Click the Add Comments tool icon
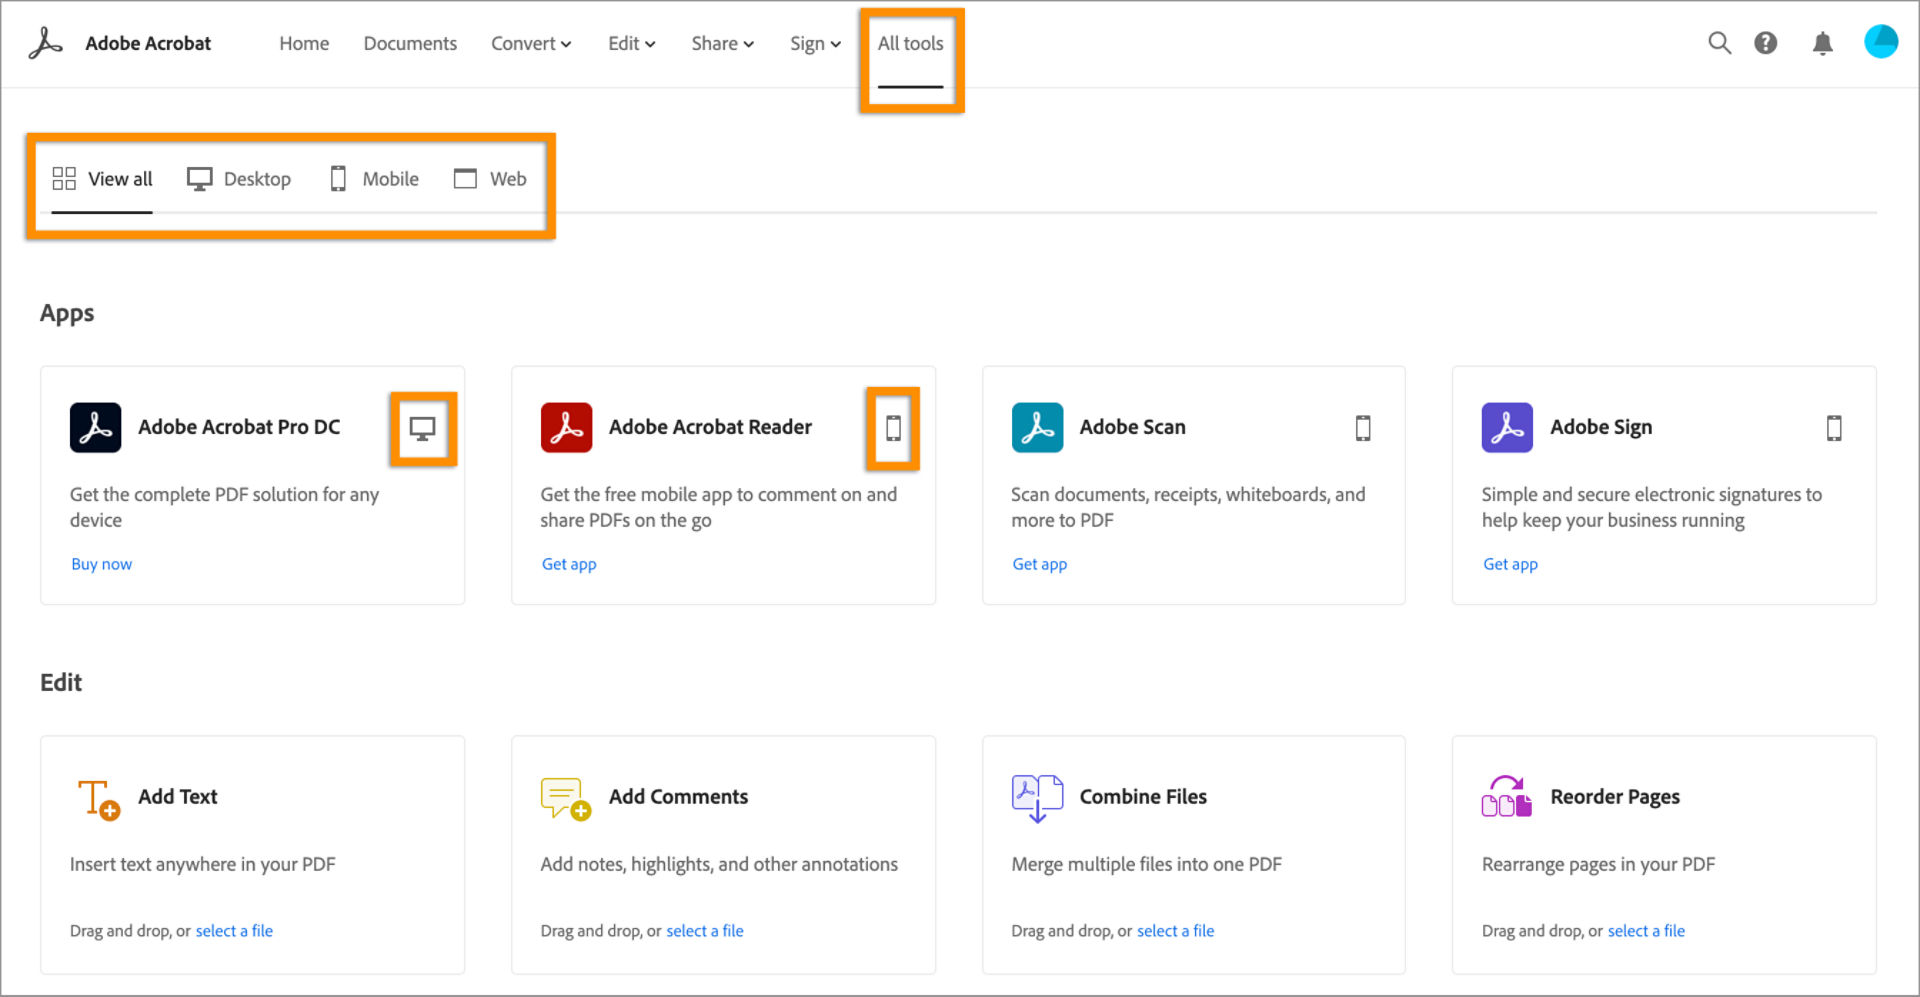This screenshot has height=997, width=1920. (x=566, y=799)
